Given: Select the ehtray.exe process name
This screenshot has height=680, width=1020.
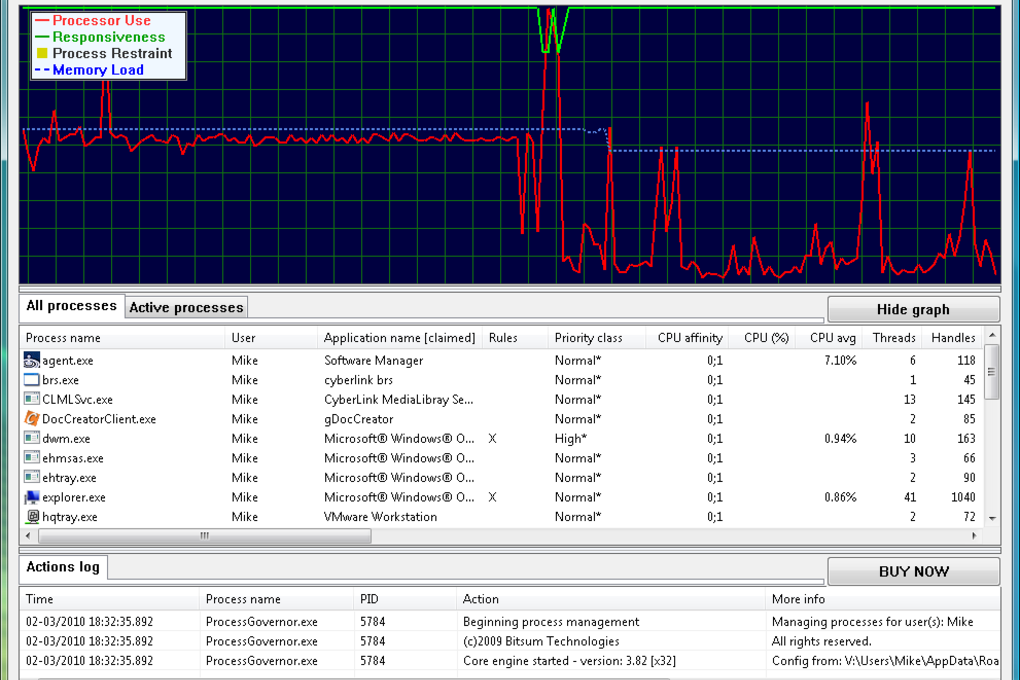Looking at the screenshot, I should [x=69, y=478].
